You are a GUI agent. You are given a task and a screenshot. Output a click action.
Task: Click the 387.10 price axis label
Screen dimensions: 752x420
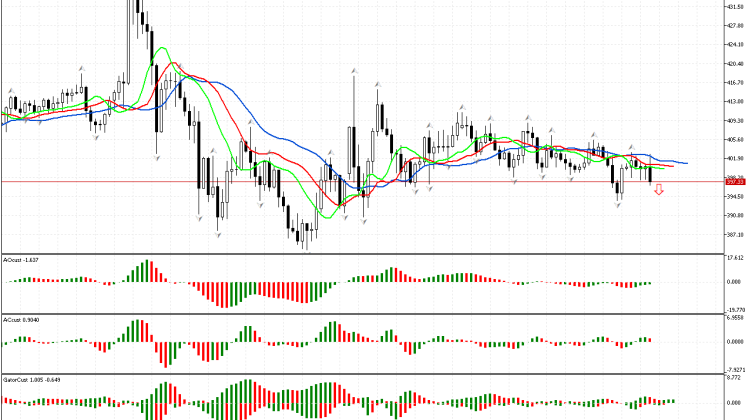pos(735,234)
